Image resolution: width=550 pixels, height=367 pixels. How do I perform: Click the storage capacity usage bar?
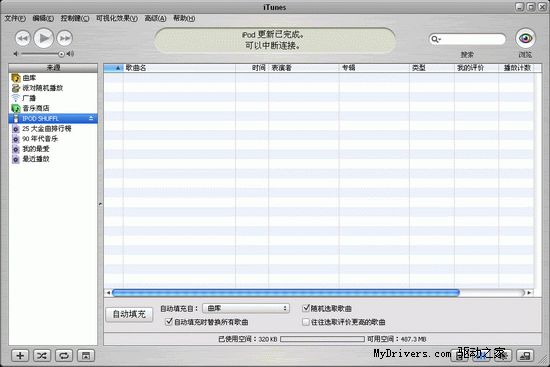[322, 339]
